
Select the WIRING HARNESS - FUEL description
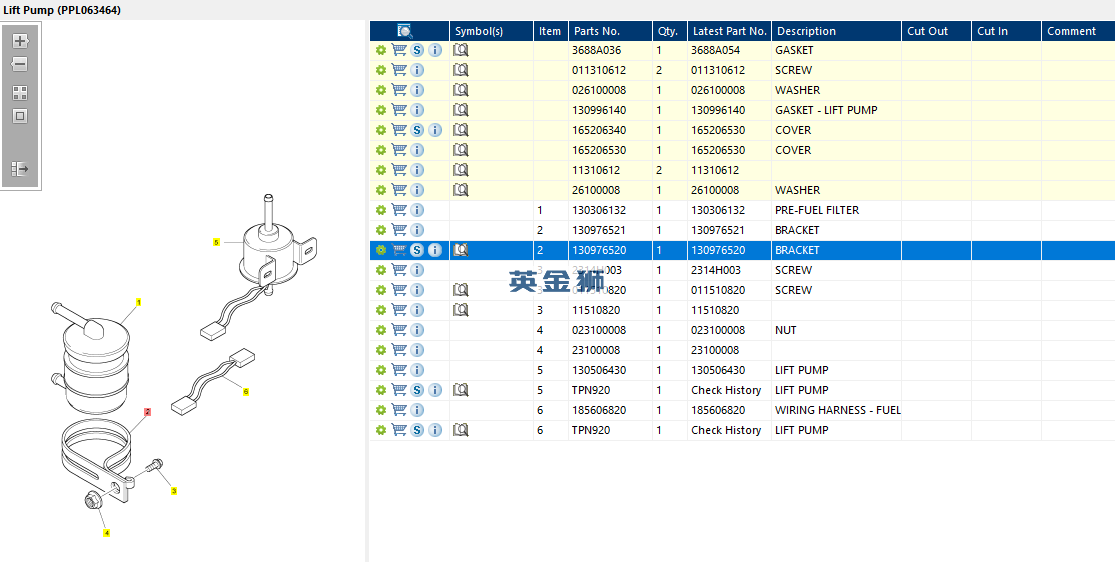[838, 410]
